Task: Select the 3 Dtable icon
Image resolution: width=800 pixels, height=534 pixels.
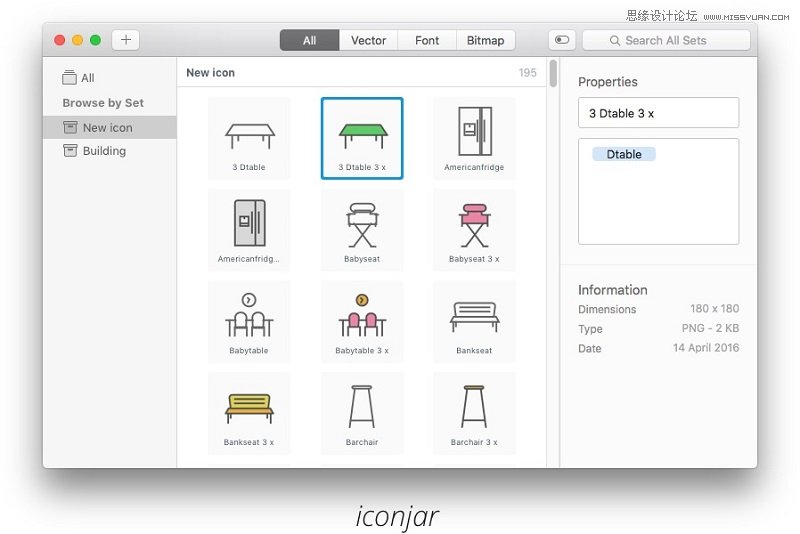Action: click(249, 135)
